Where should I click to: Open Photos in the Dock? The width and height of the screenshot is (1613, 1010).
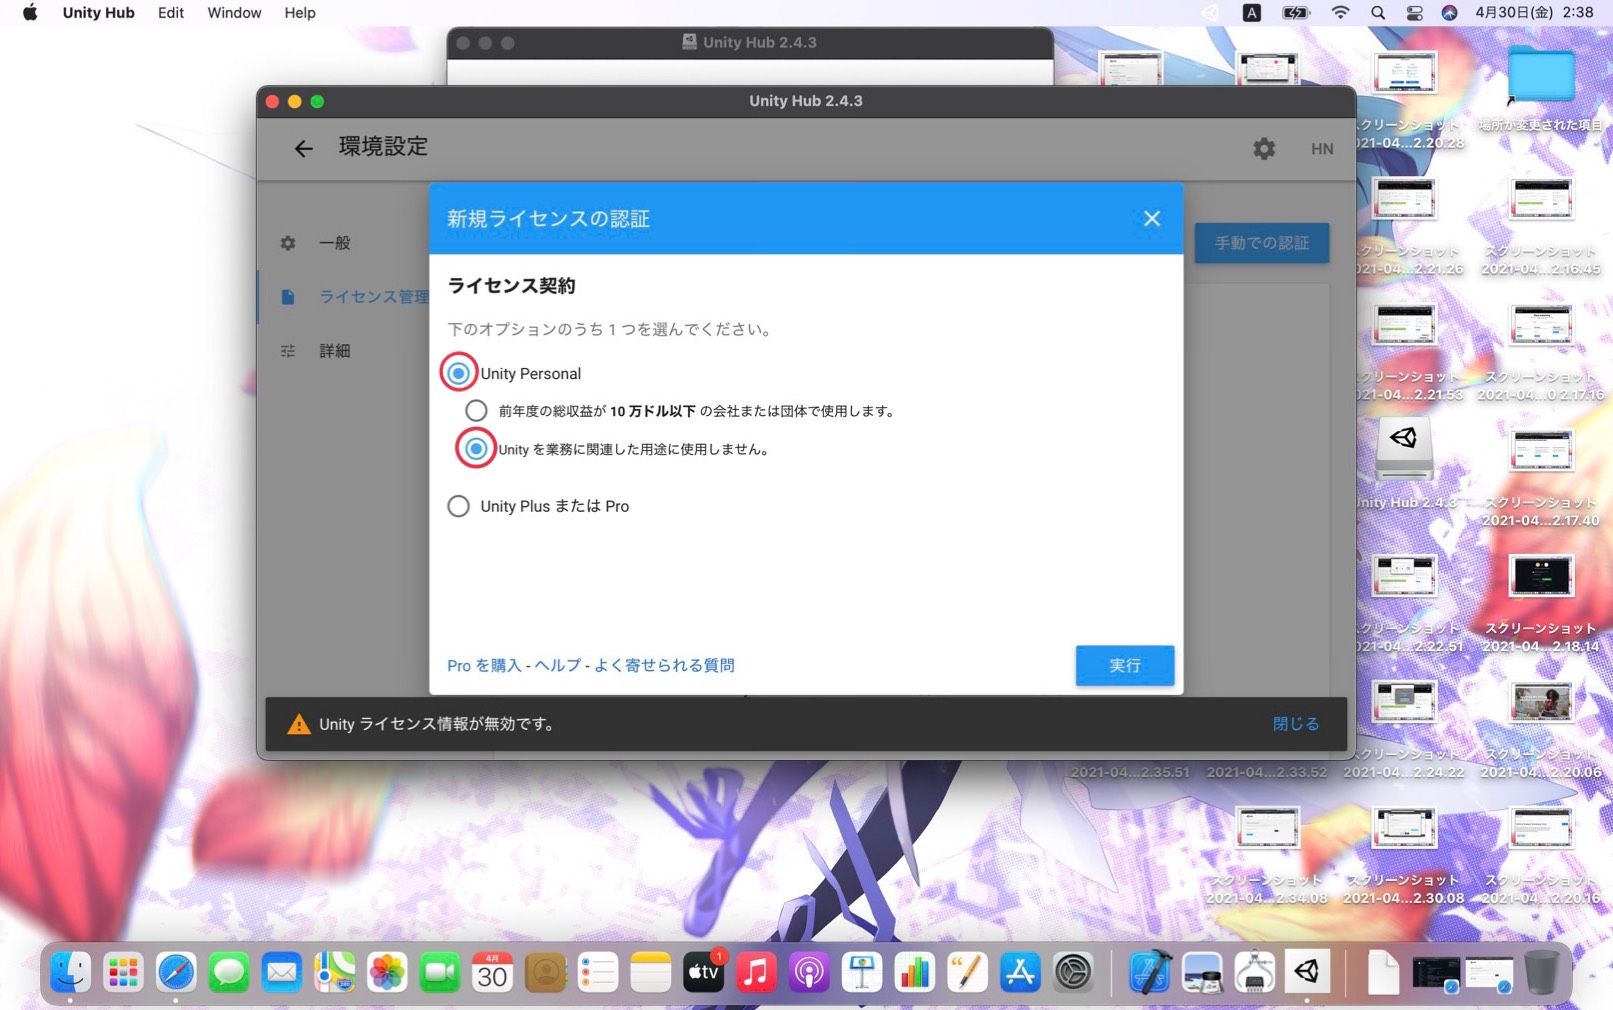click(387, 972)
